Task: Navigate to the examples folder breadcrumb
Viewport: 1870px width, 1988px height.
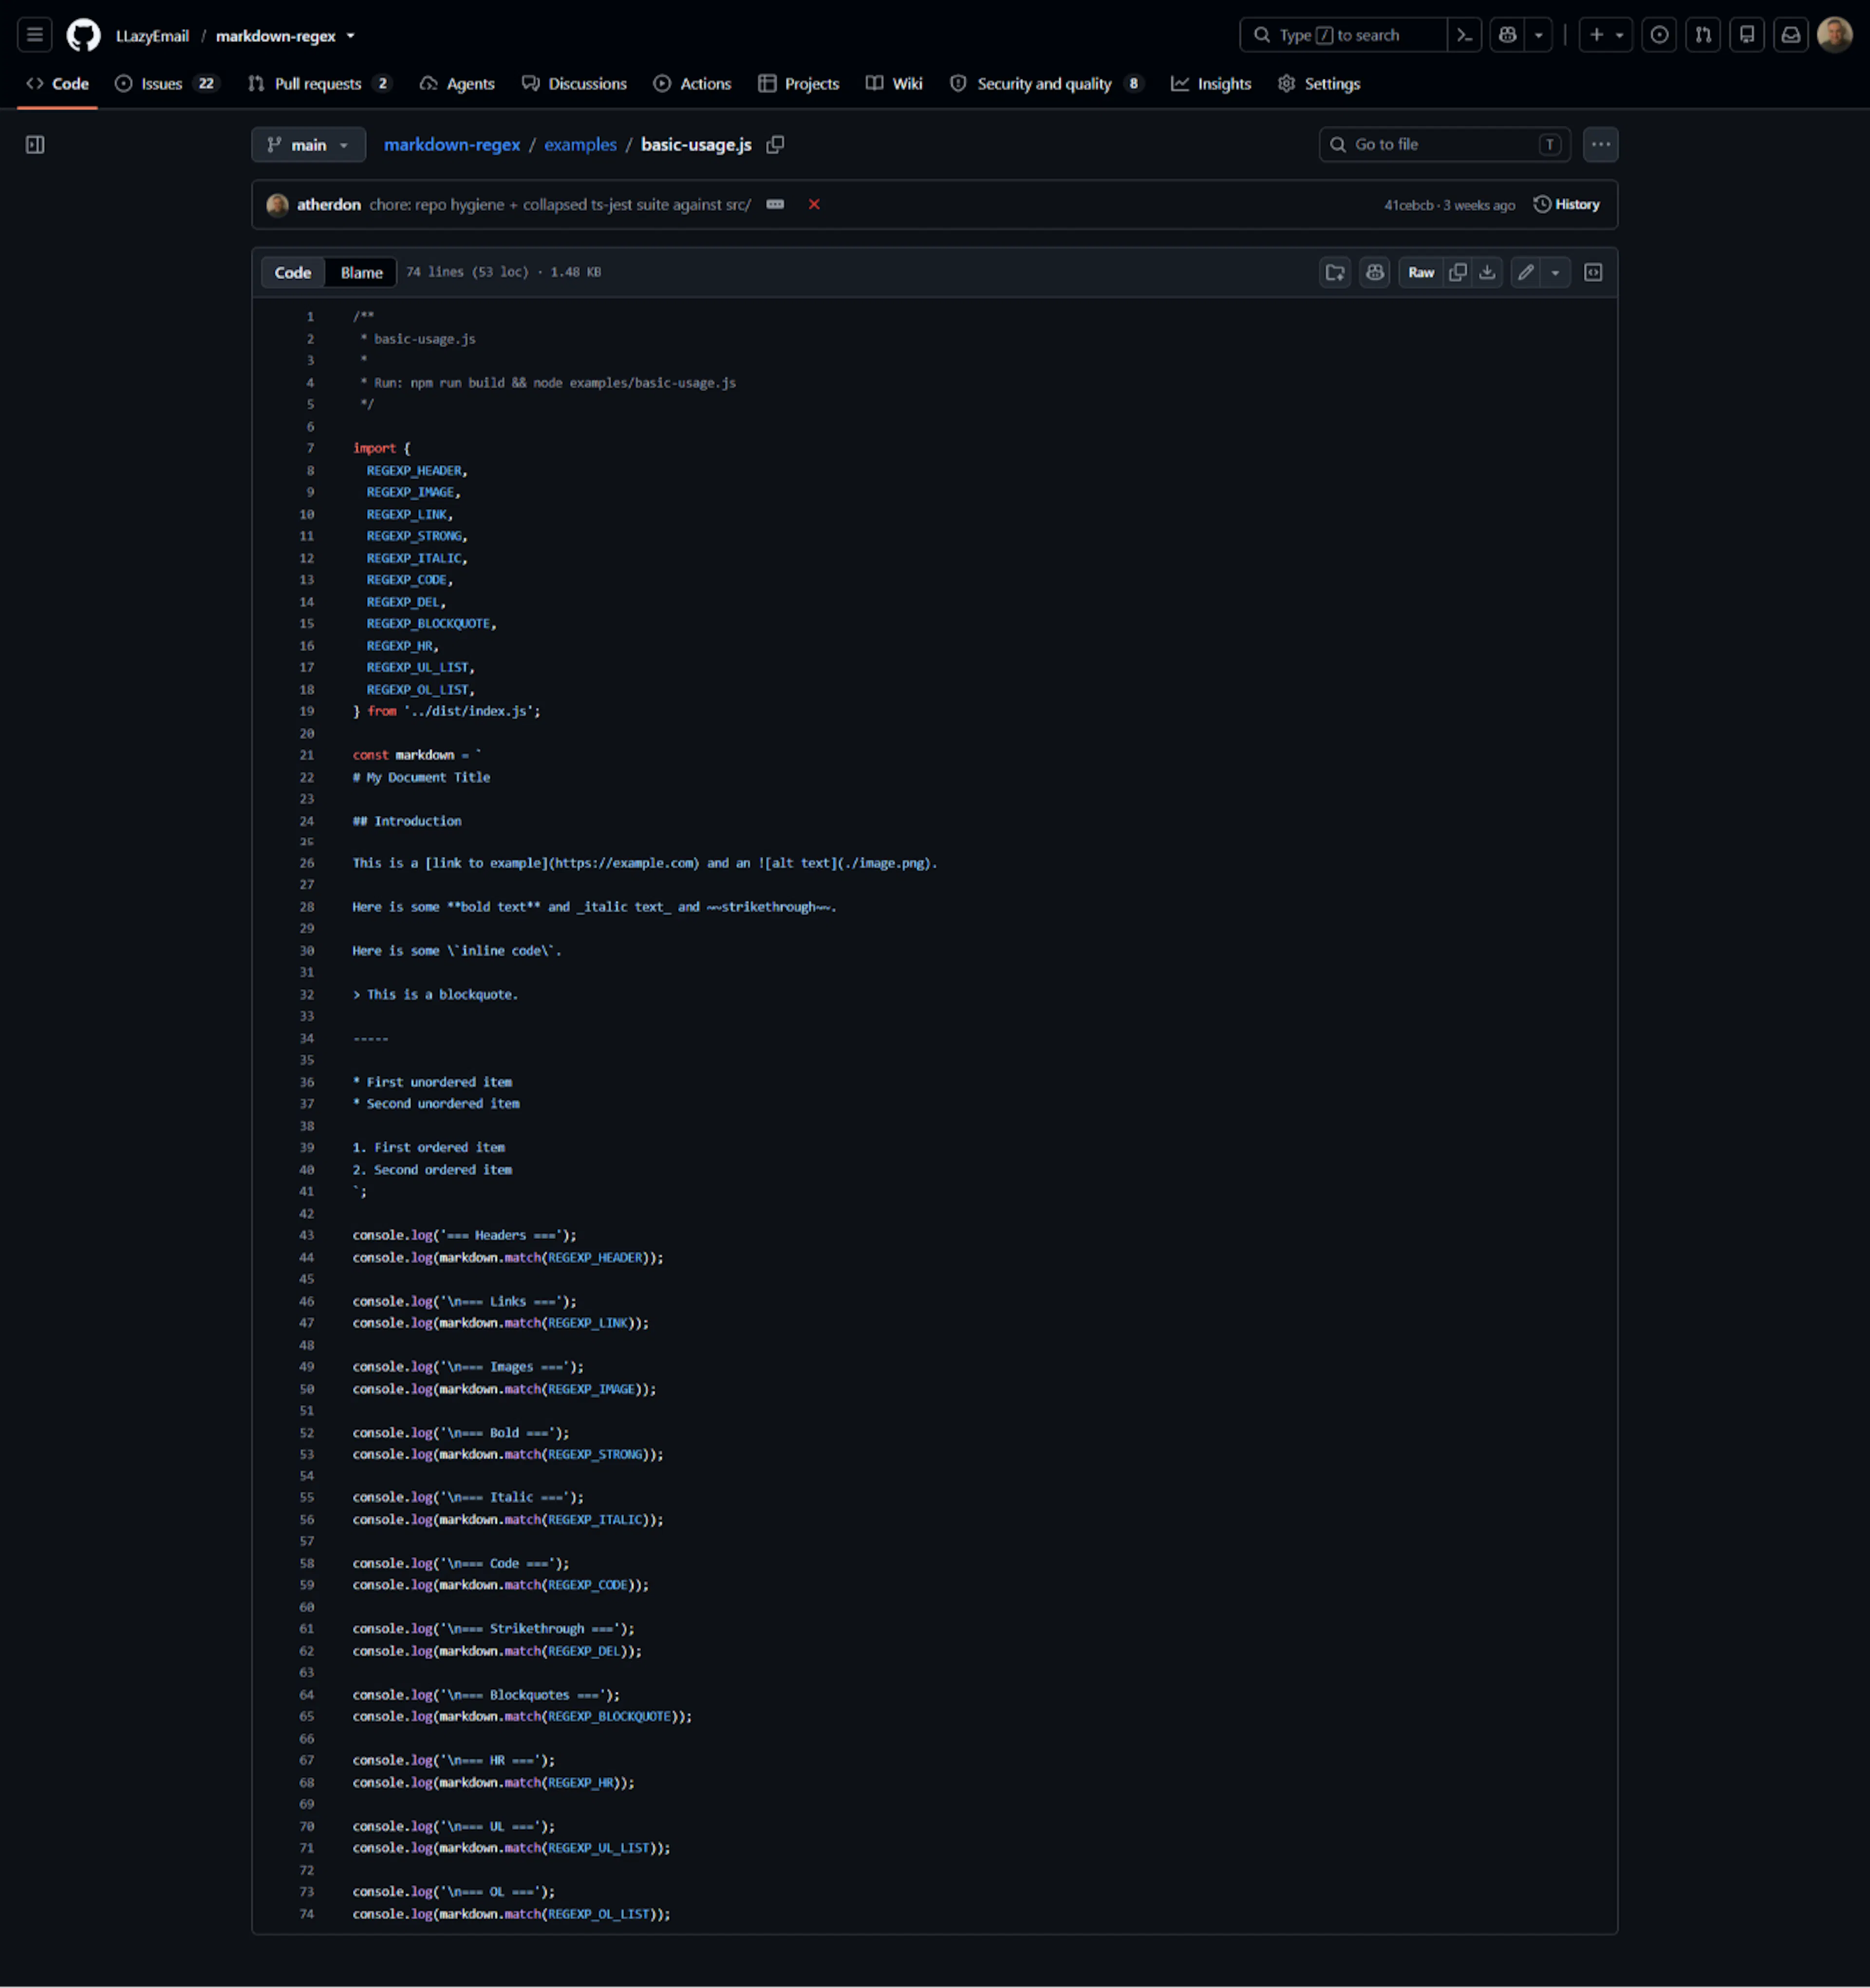Action: (x=580, y=145)
